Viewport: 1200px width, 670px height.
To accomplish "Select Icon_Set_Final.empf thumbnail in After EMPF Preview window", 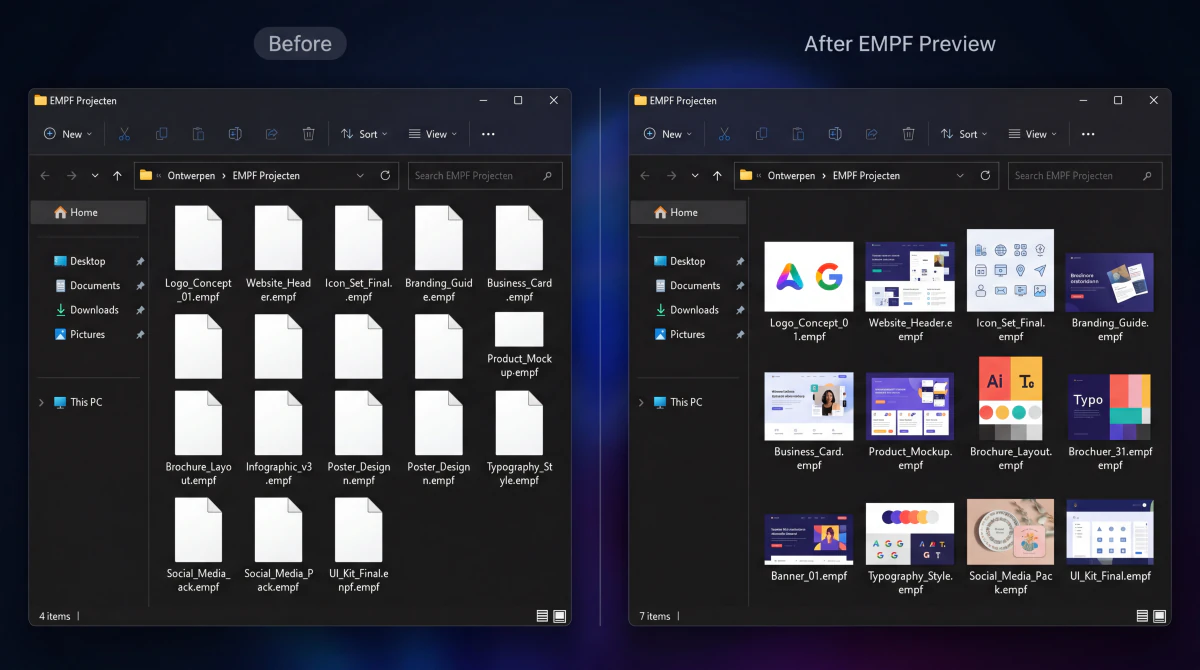I will click(x=1010, y=270).
